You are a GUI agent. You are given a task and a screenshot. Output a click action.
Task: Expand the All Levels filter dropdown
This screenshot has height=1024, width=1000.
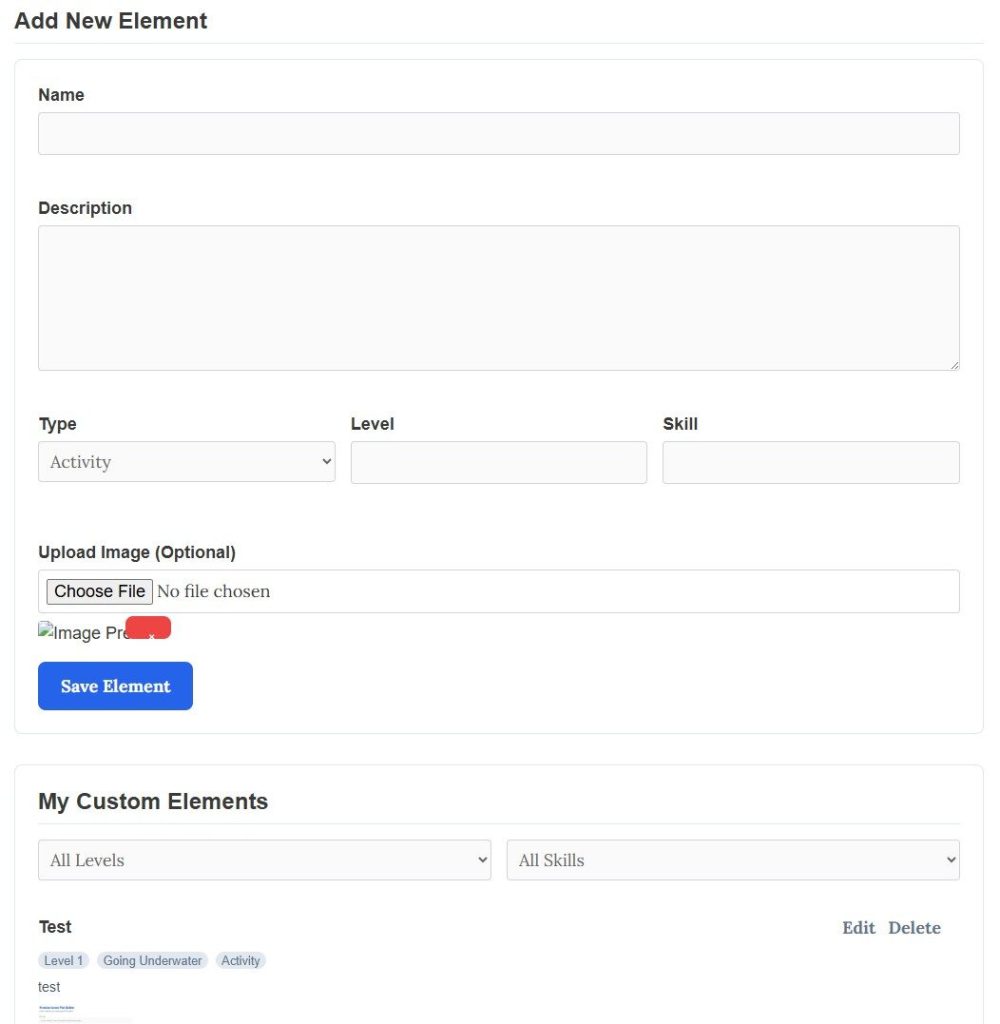pos(265,860)
